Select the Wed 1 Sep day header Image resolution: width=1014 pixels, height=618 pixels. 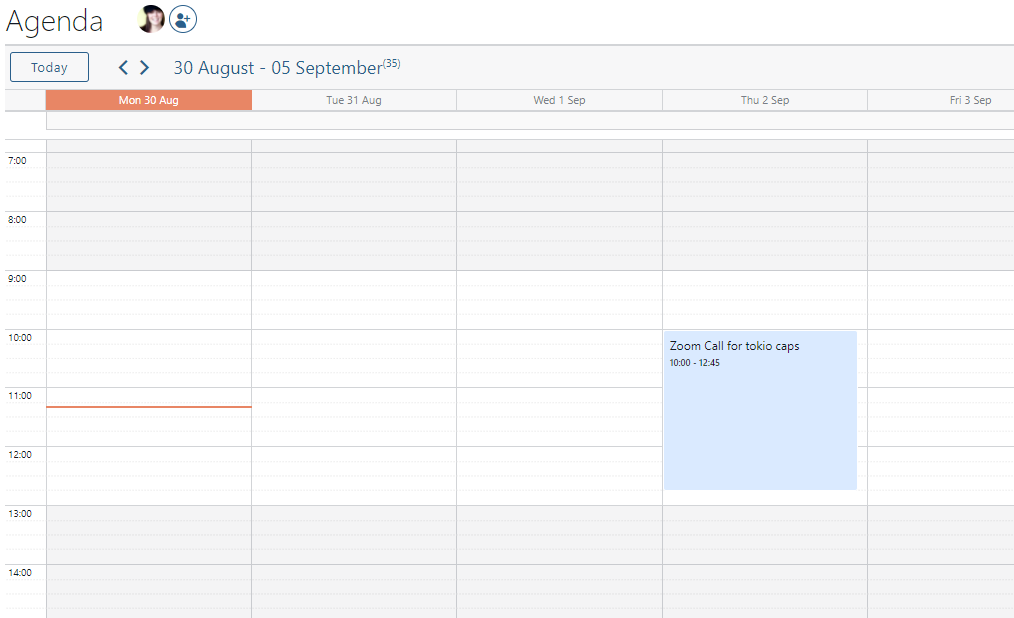point(559,100)
